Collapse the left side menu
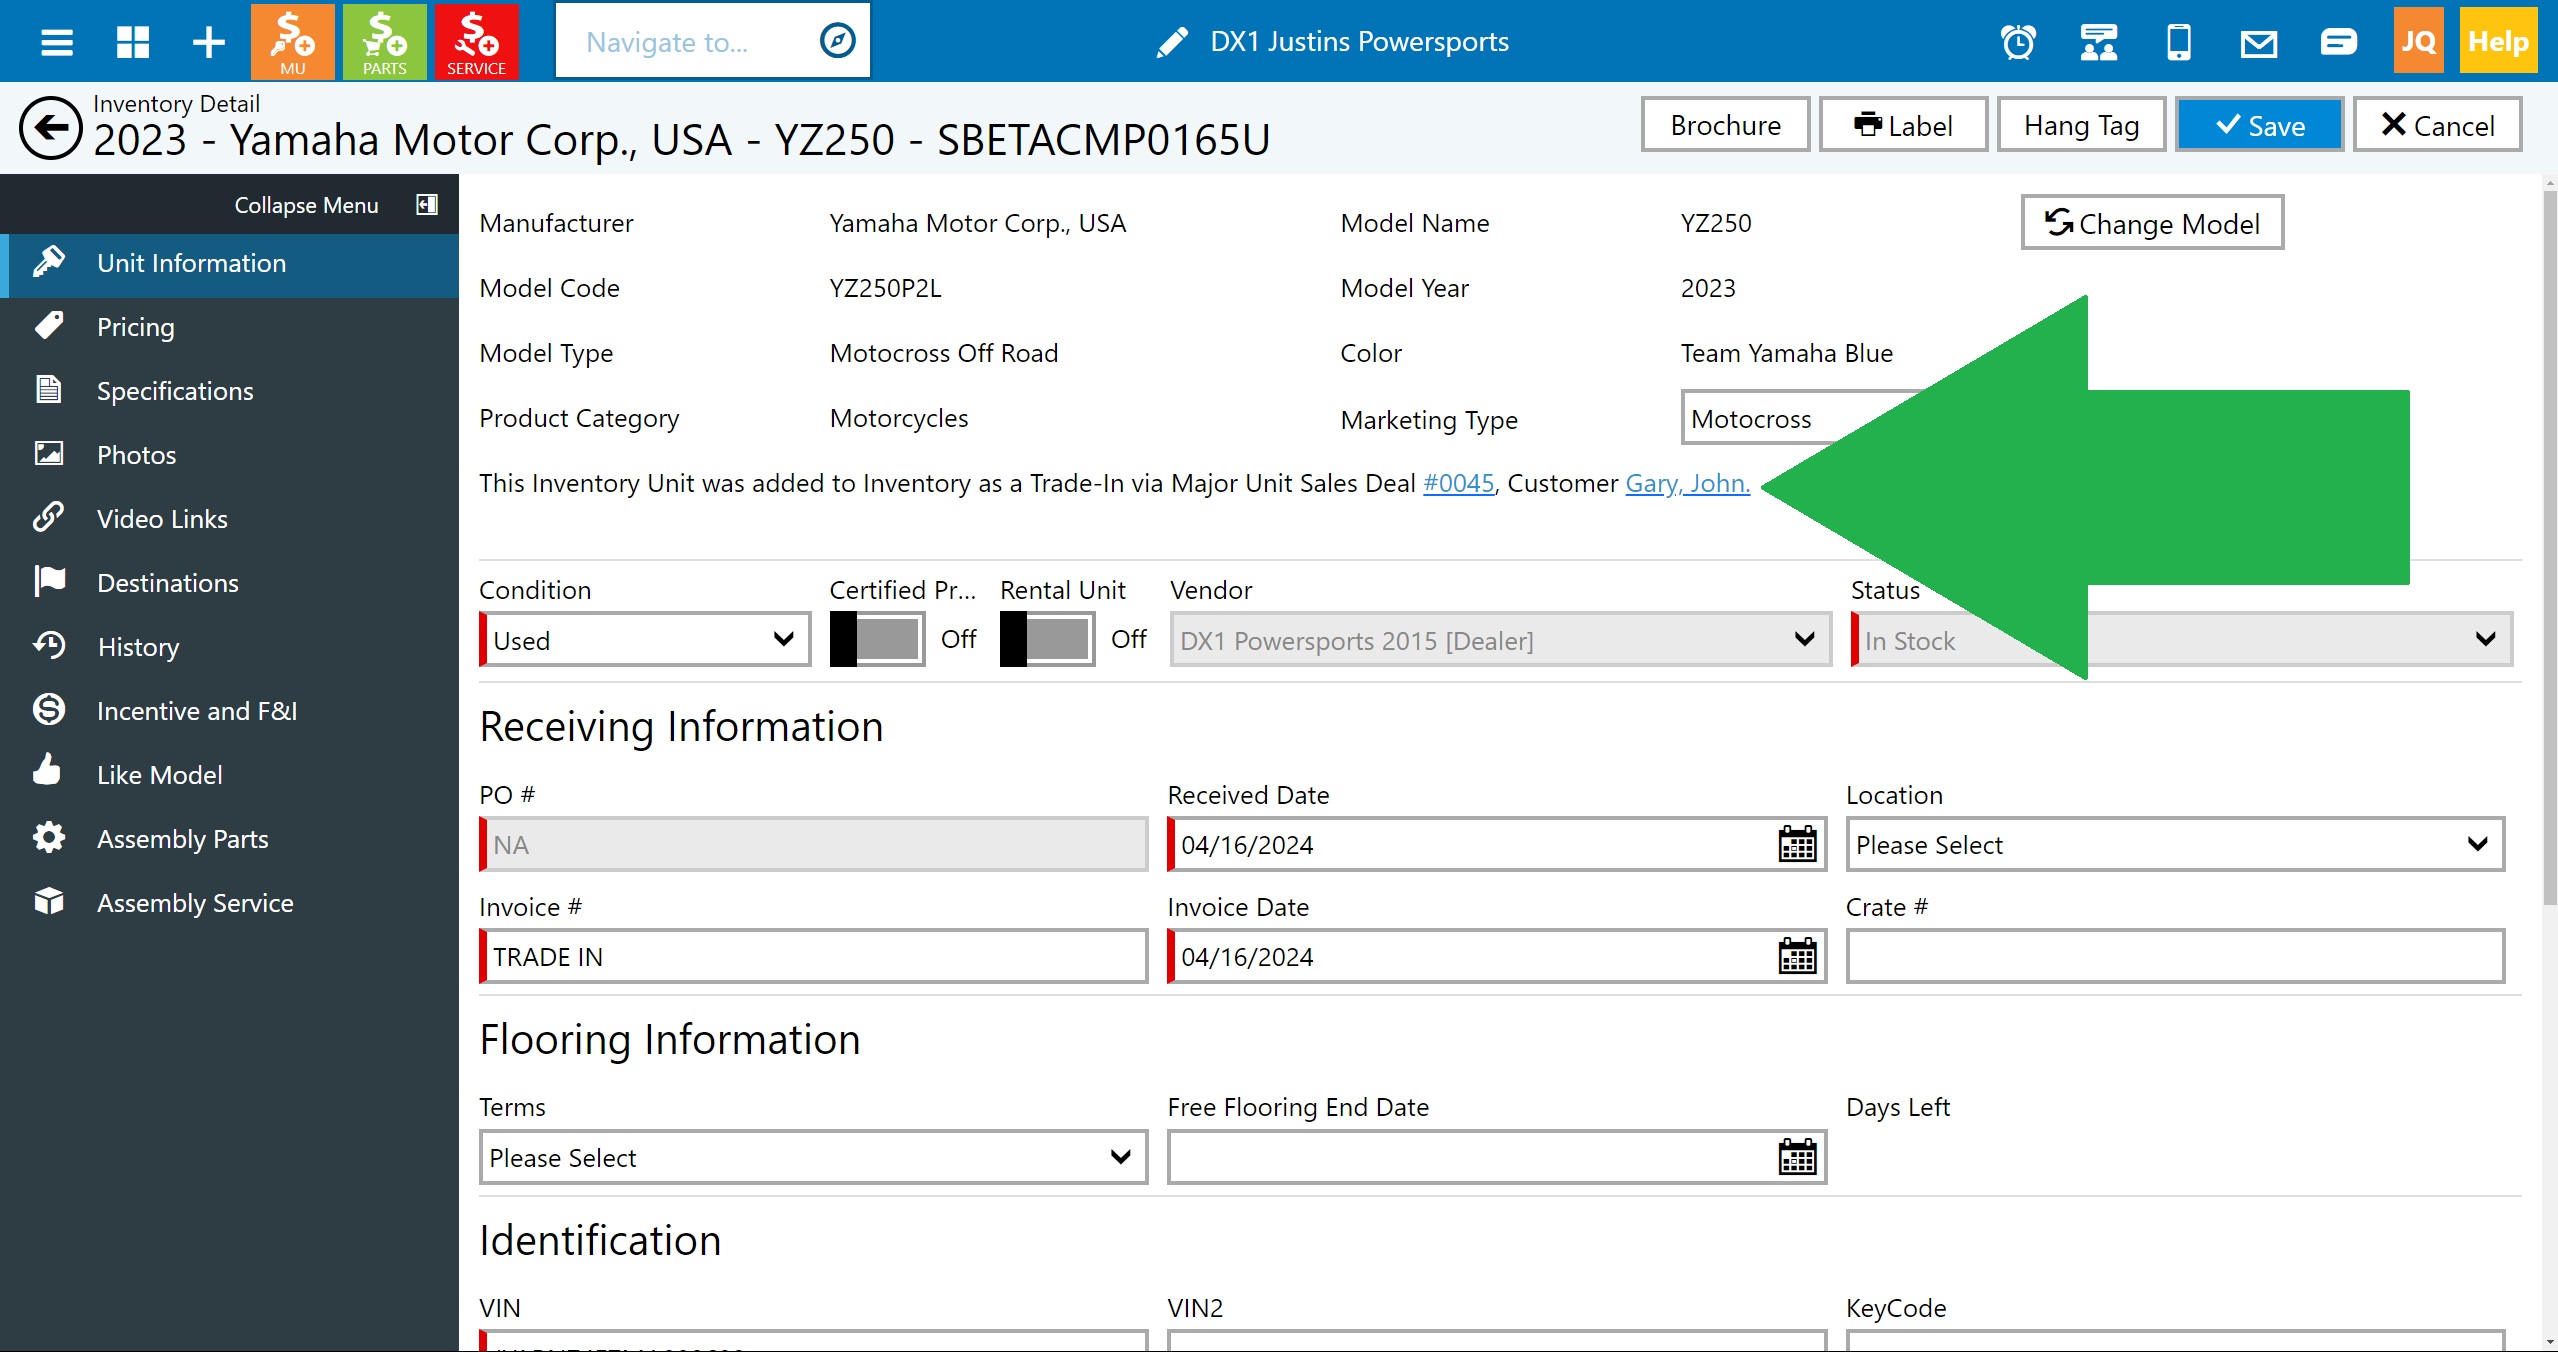 [x=427, y=205]
